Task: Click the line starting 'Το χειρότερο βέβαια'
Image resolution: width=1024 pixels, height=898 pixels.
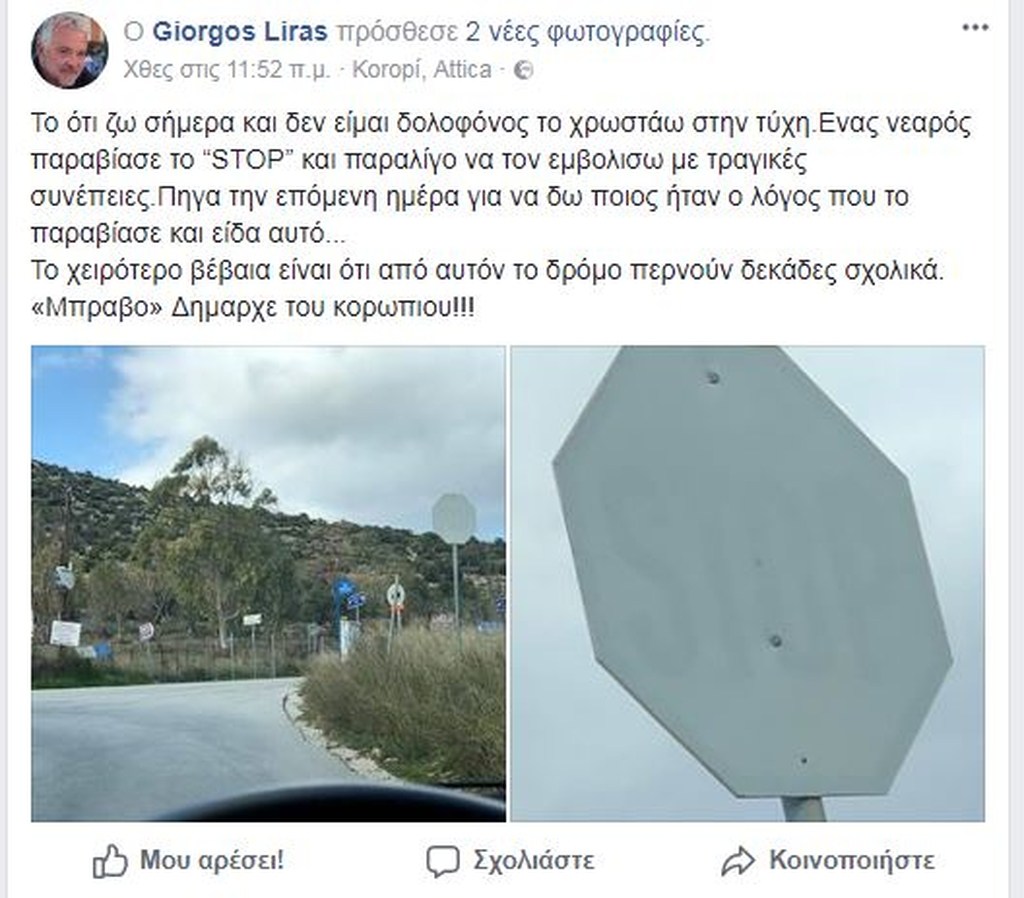Action: (x=487, y=270)
